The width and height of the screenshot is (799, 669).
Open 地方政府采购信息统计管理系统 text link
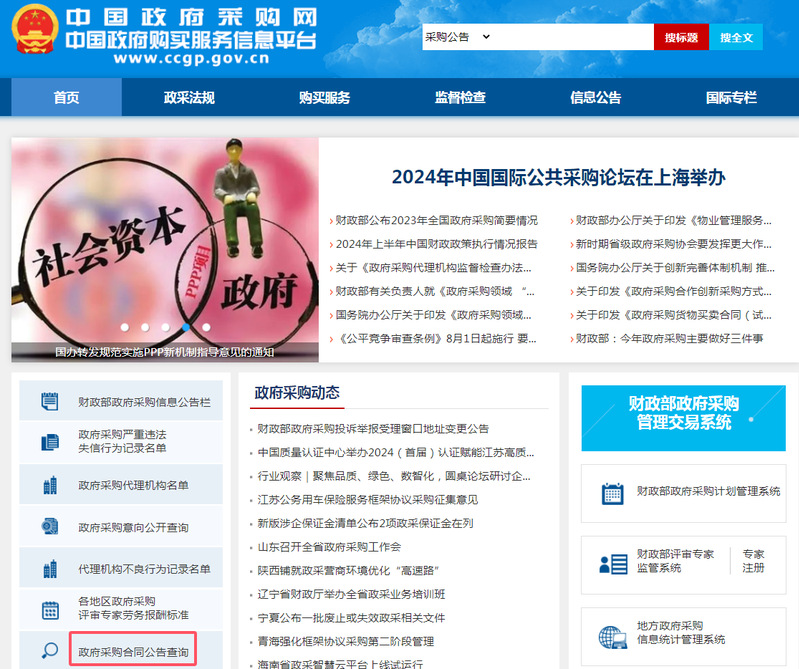click(681, 632)
